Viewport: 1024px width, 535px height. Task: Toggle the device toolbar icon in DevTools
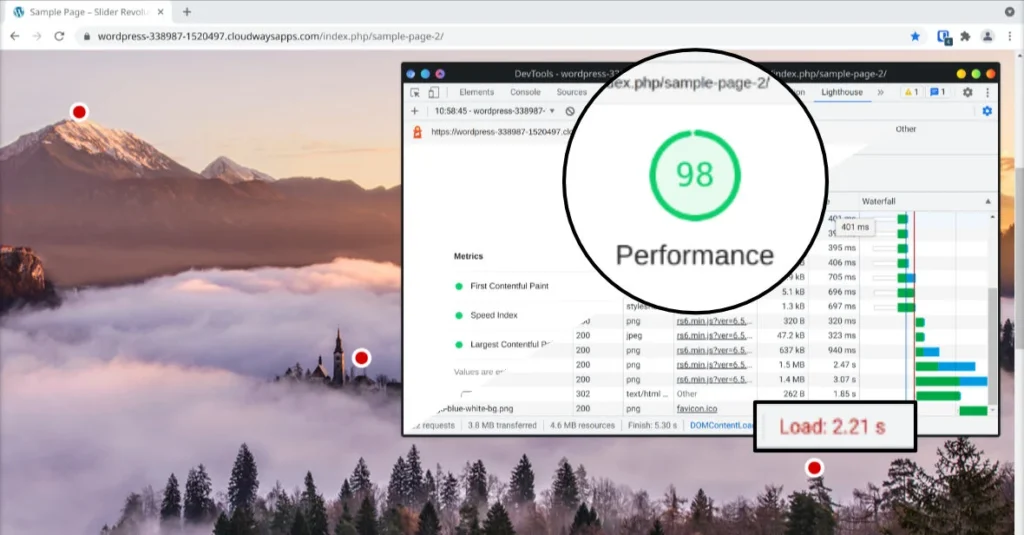(x=434, y=93)
